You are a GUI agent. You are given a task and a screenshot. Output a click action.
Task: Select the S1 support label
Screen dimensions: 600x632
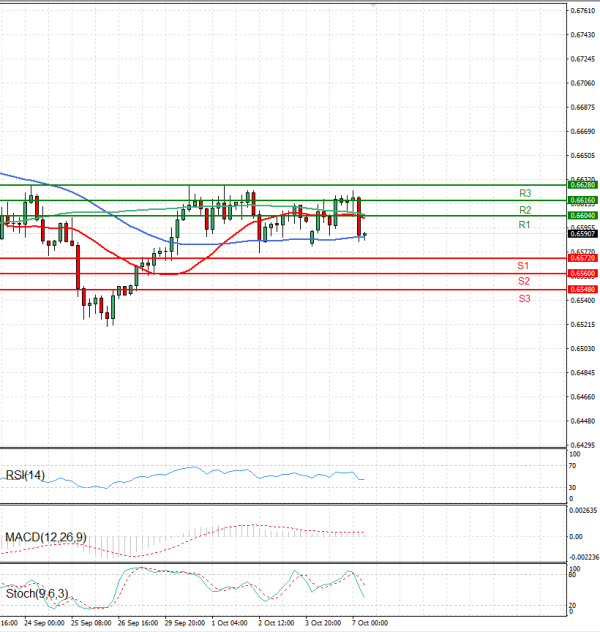(523, 266)
